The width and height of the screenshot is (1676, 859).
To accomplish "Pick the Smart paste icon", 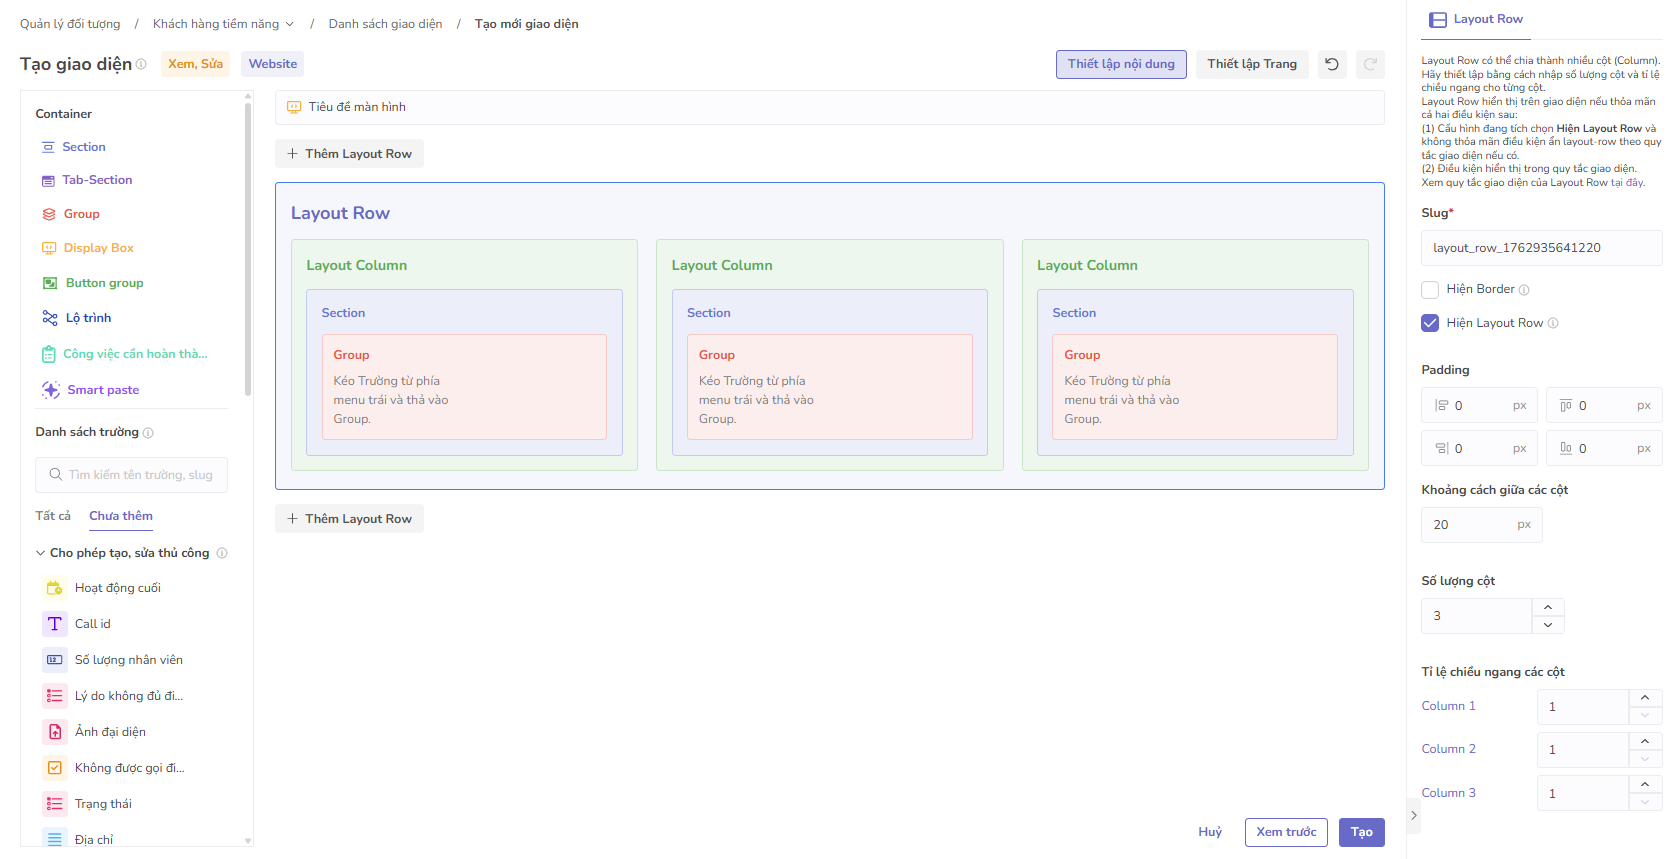I will (51, 390).
